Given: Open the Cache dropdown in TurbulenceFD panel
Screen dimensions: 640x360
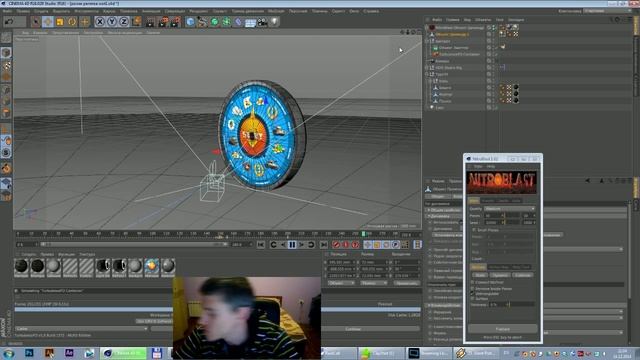Looking at the screenshot, I should [x=81, y=329].
